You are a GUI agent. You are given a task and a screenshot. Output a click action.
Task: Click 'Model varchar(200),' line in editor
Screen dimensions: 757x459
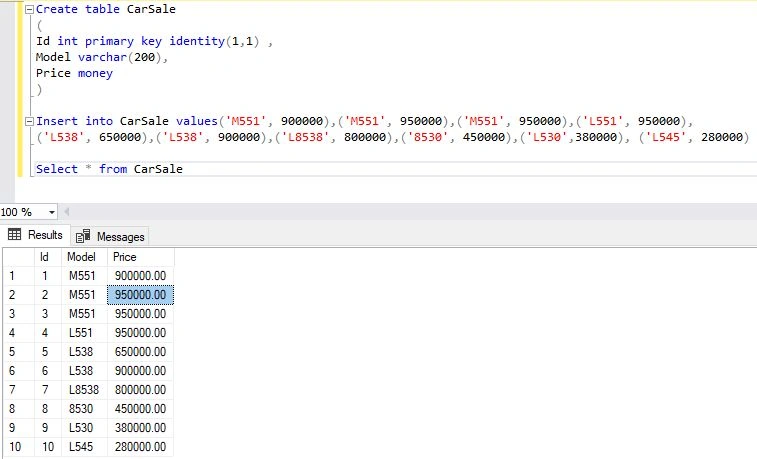pyautogui.click(x=101, y=57)
